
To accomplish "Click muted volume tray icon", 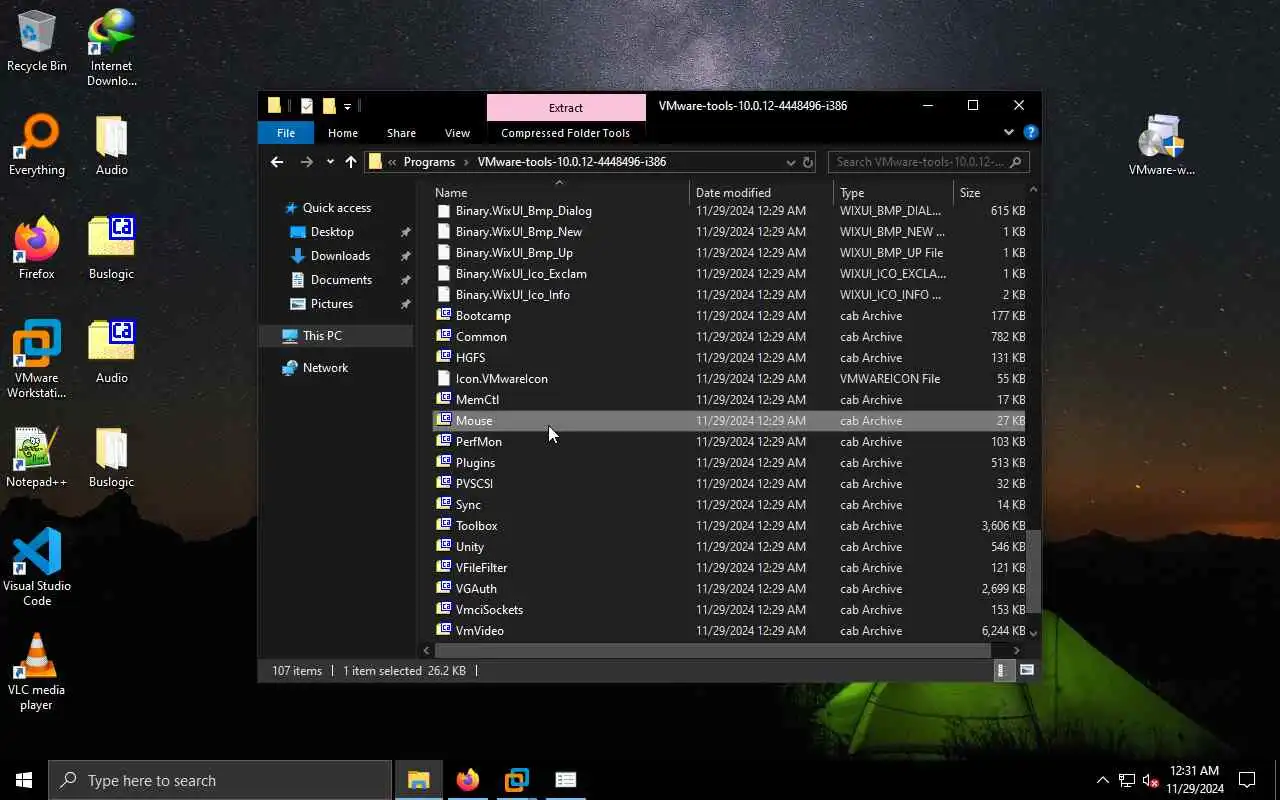I will coord(1151,780).
